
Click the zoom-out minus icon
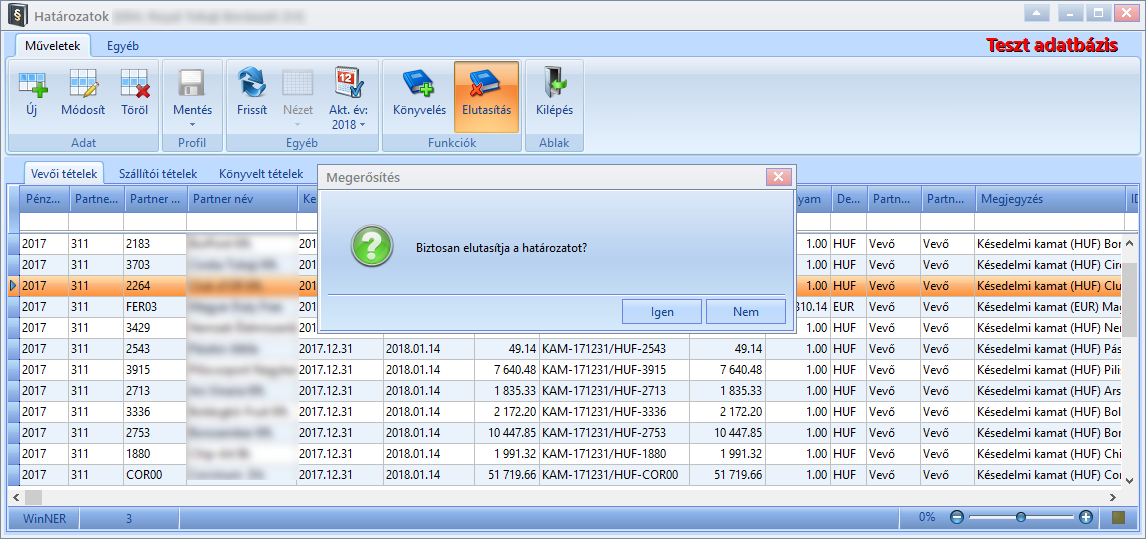957,517
